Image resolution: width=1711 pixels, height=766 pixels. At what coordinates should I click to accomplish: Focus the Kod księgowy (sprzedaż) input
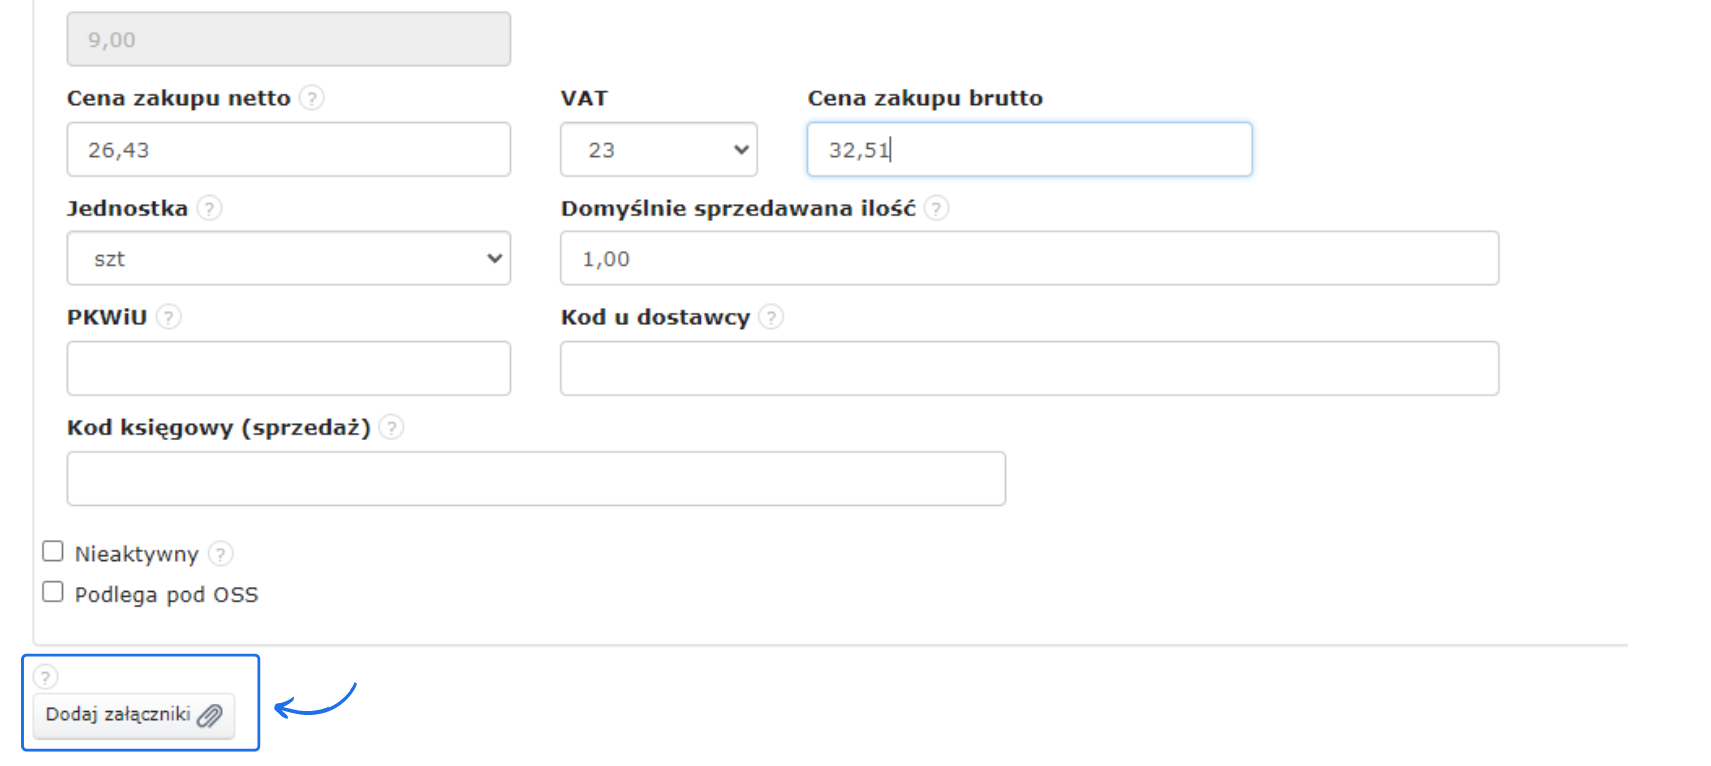click(x=536, y=479)
